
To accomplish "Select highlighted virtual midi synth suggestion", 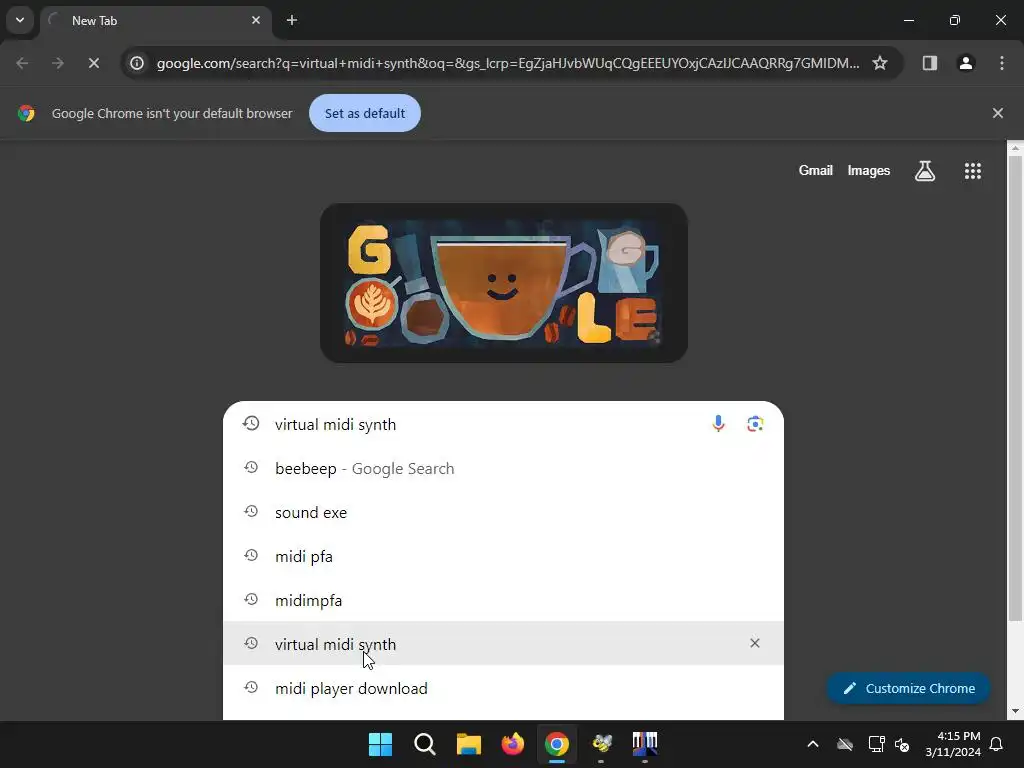I will [x=503, y=644].
